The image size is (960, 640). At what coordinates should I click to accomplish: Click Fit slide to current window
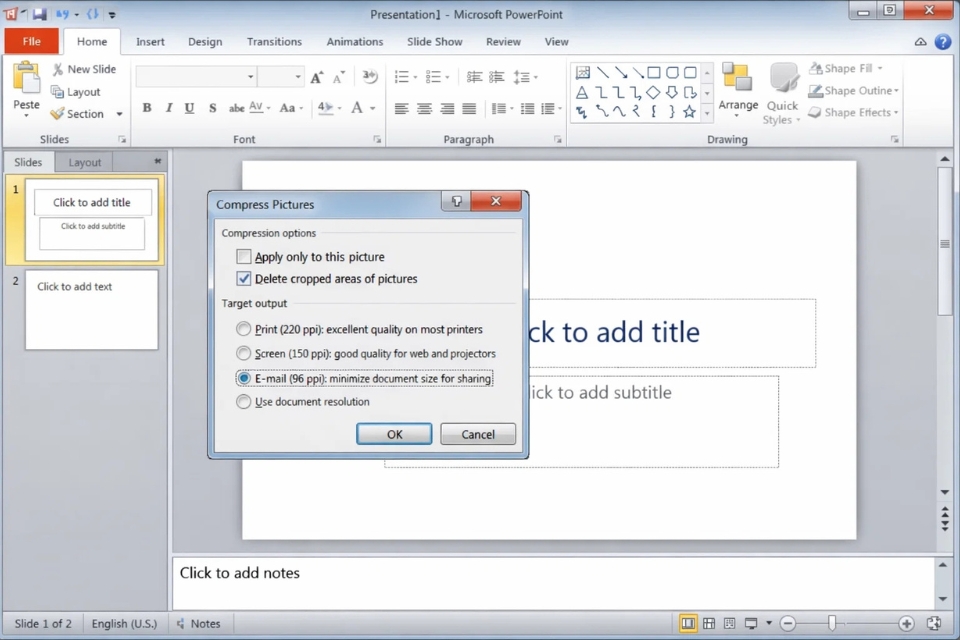click(x=936, y=622)
